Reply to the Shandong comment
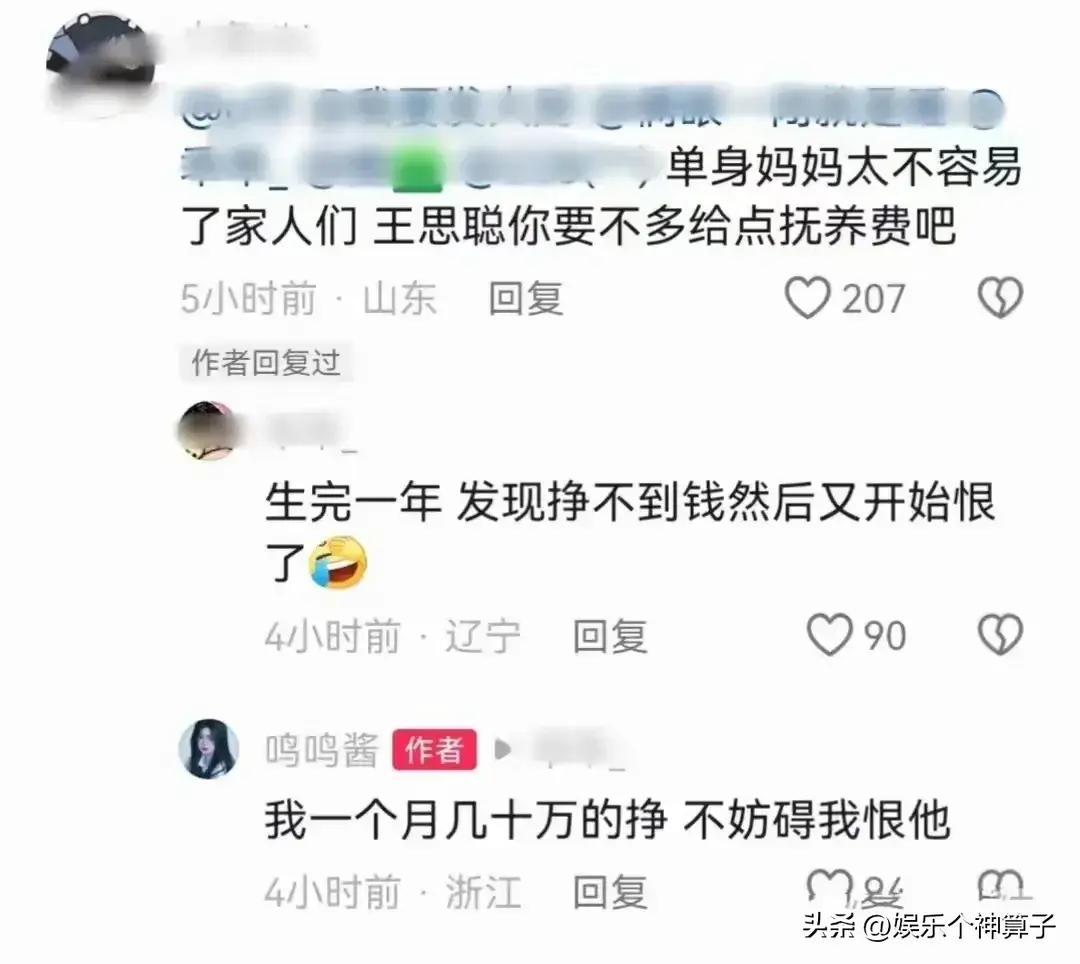Screen dimensions: 1080x964 coord(526,299)
